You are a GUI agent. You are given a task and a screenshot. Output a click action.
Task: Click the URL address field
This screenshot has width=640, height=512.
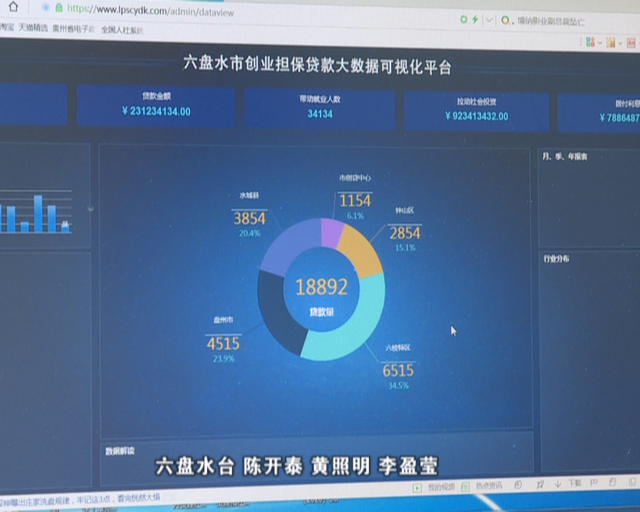(250, 10)
